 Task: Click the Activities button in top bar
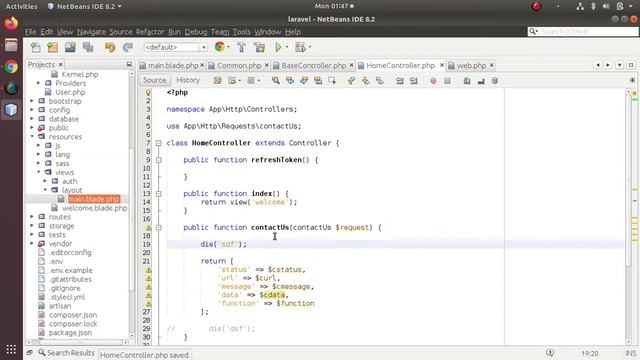[x=22, y=6]
